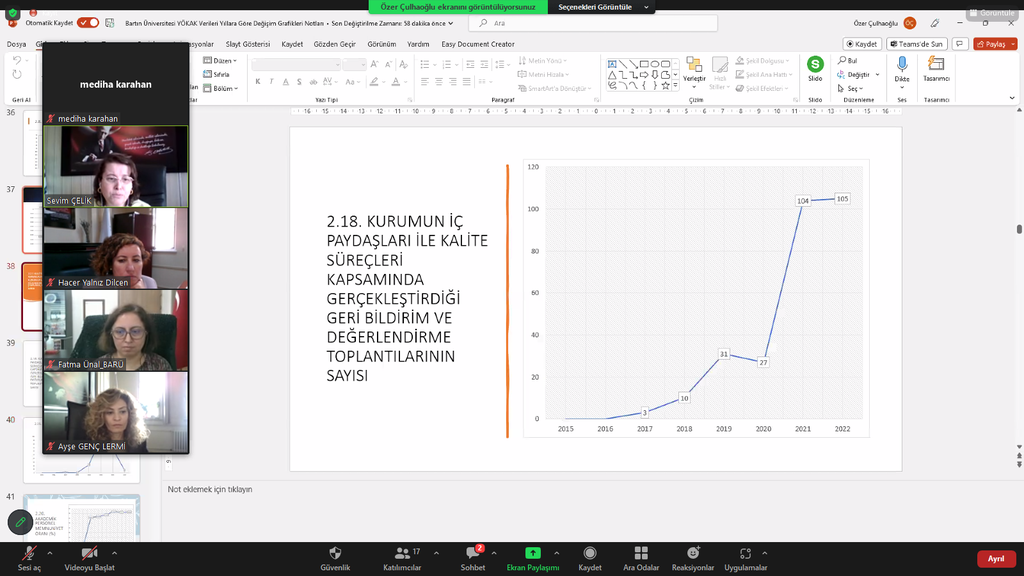
Task: Open the Reaksiyonlar emoji icon
Action: (692, 553)
